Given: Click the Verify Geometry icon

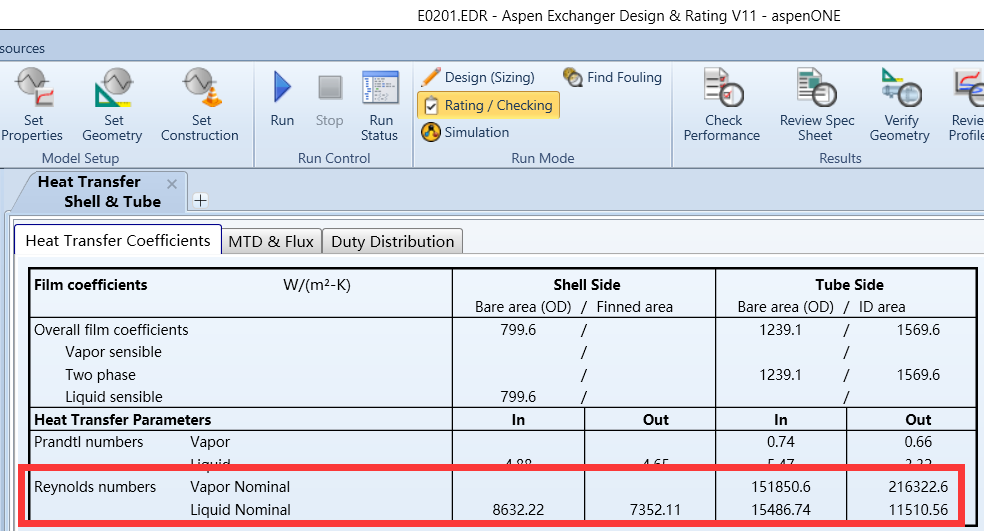Looking at the screenshot, I should pyautogui.click(x=899, y=88).
